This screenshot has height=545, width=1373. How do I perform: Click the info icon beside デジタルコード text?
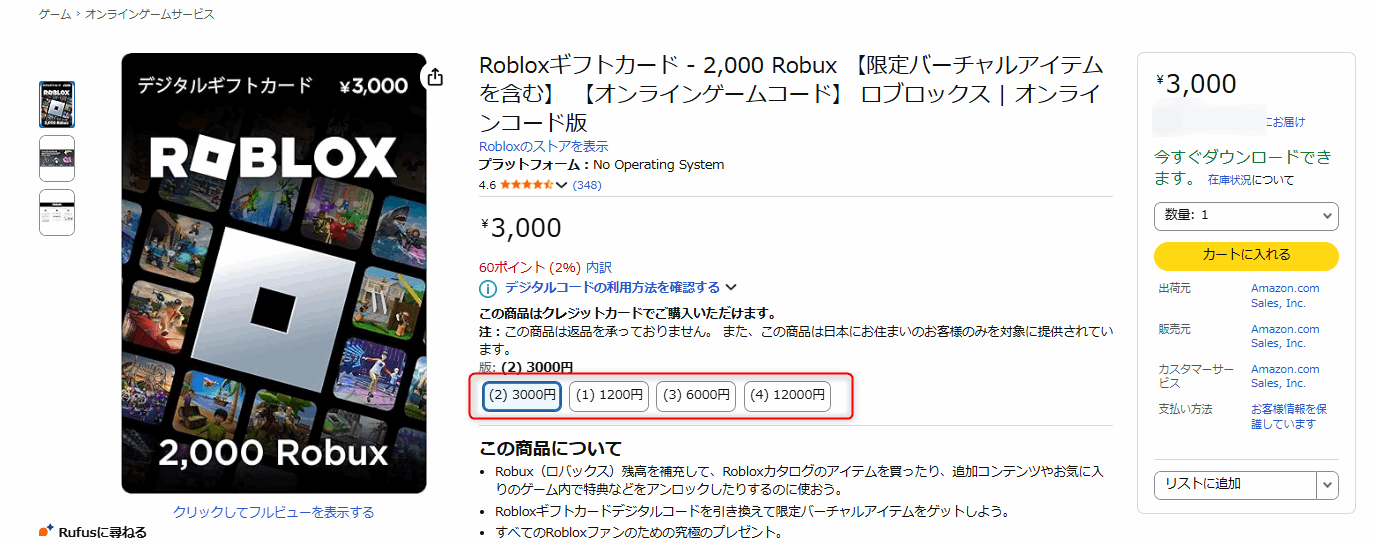pos(488,289)
